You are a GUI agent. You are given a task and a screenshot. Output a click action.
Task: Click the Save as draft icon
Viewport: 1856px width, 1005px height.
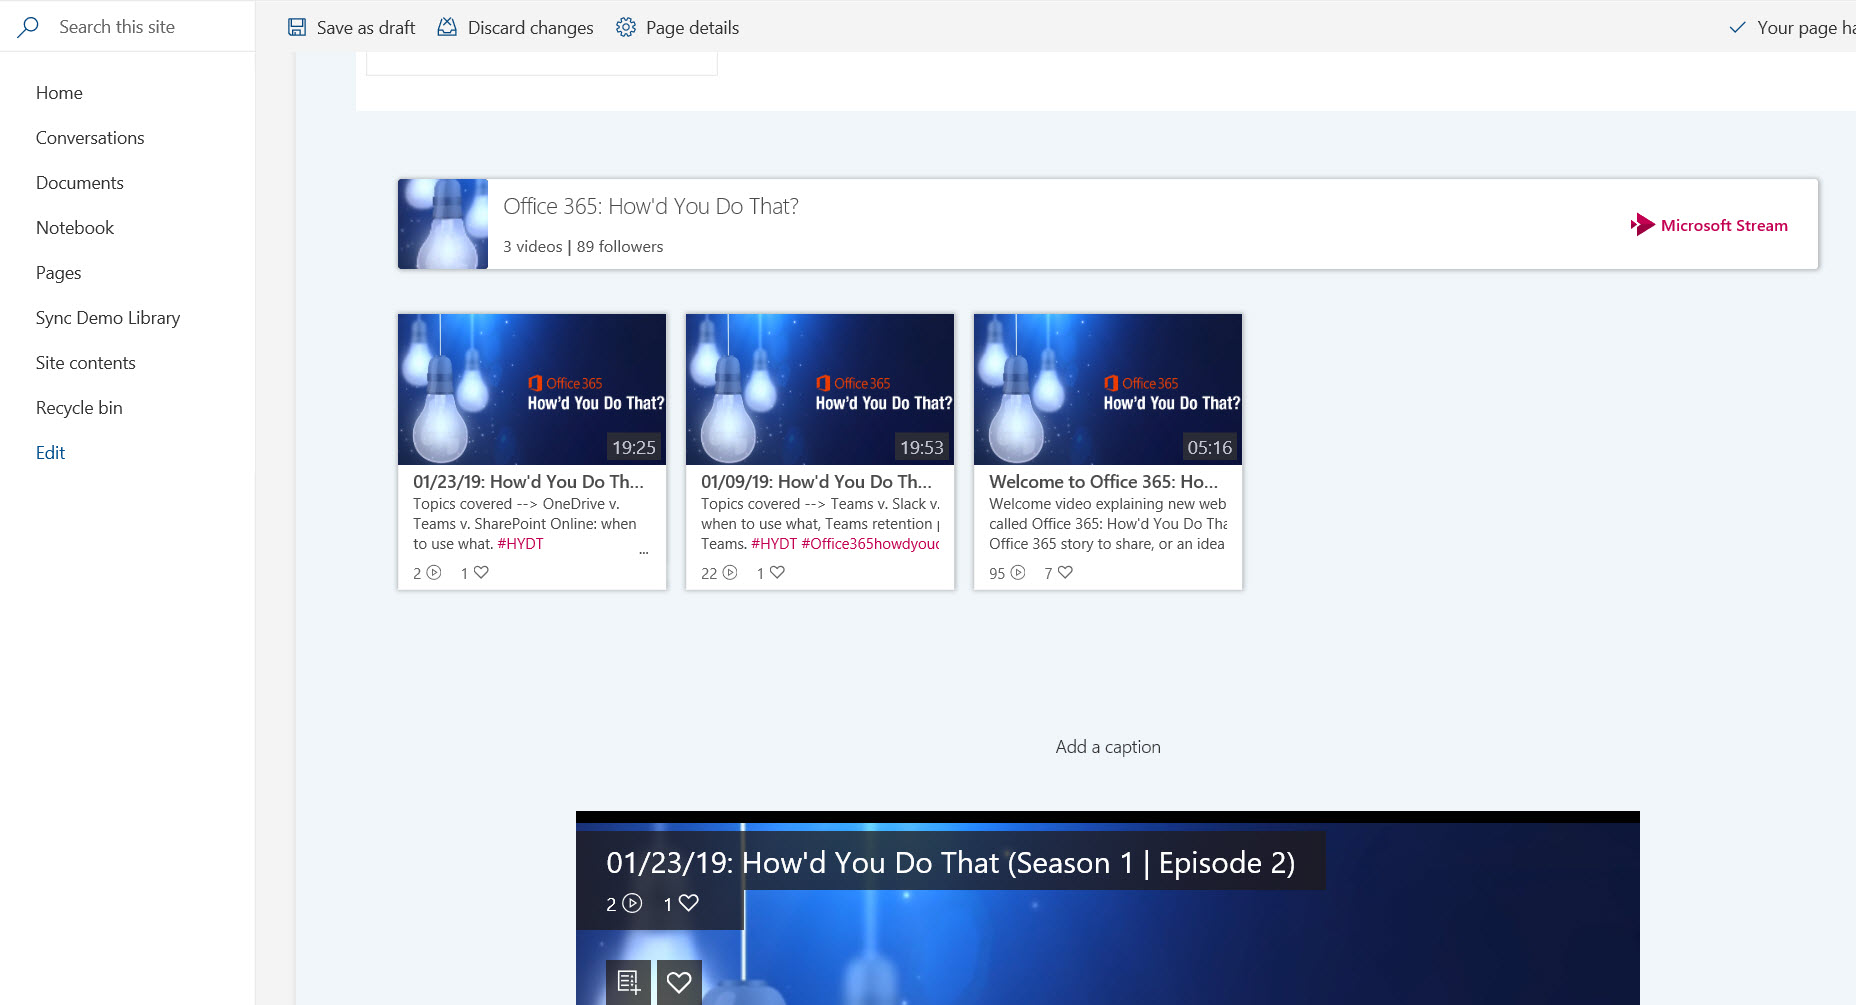tap(297, 27)
